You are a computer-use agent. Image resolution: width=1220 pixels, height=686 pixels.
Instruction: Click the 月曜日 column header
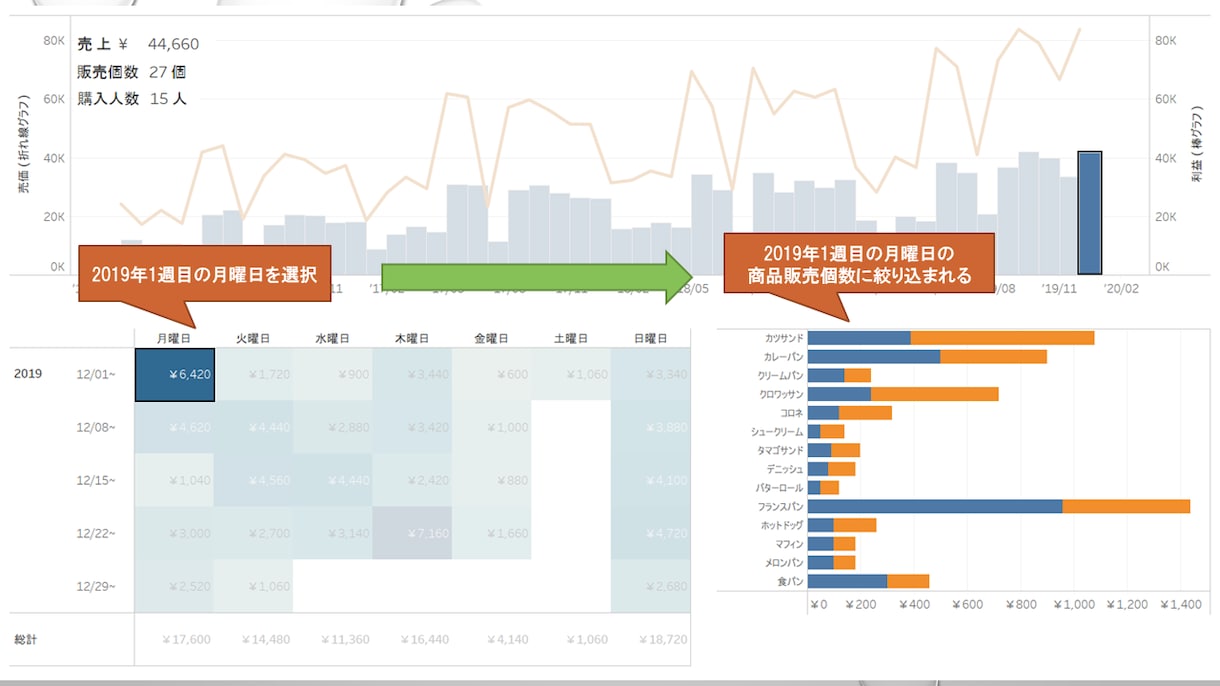coord(175,339)
